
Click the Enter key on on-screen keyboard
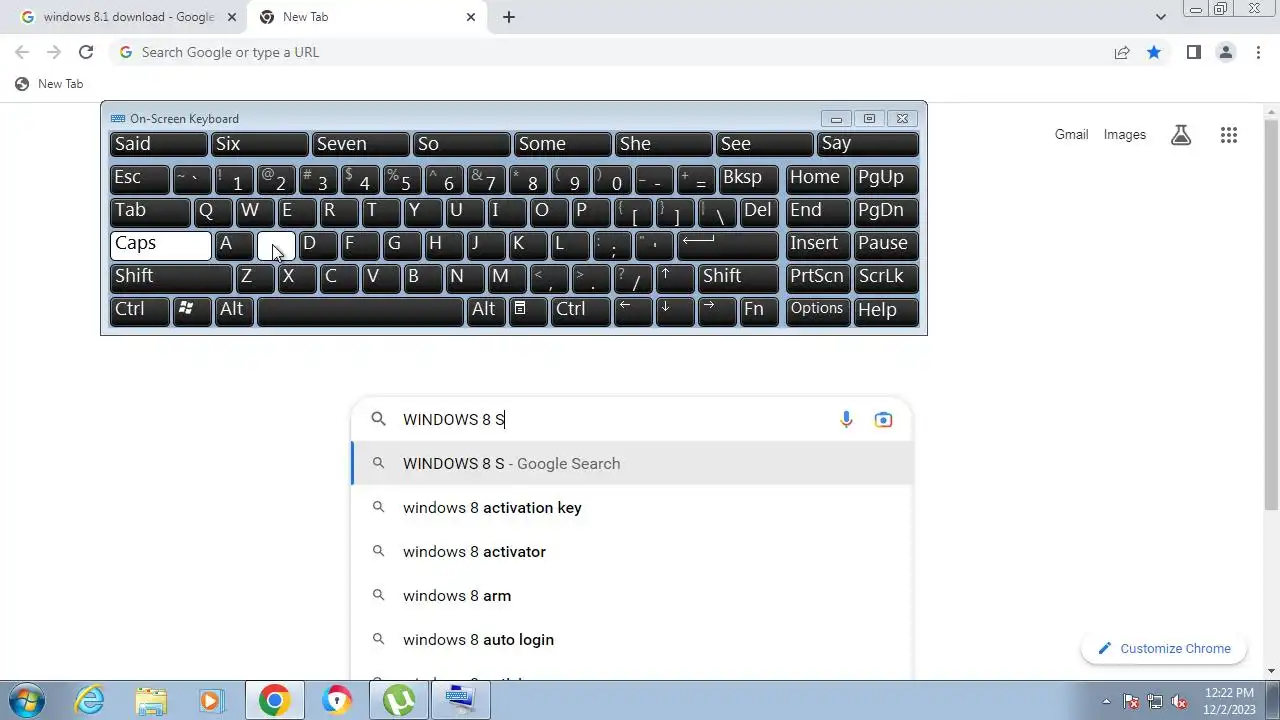pyautogui.click(x=727, y=244)
